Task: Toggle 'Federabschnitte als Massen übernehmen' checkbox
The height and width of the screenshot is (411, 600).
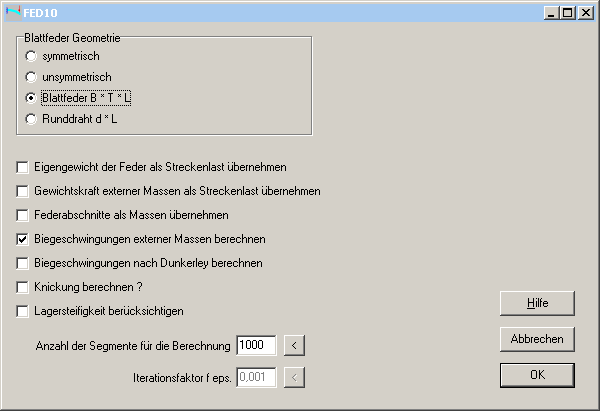Action: [23, 215]
